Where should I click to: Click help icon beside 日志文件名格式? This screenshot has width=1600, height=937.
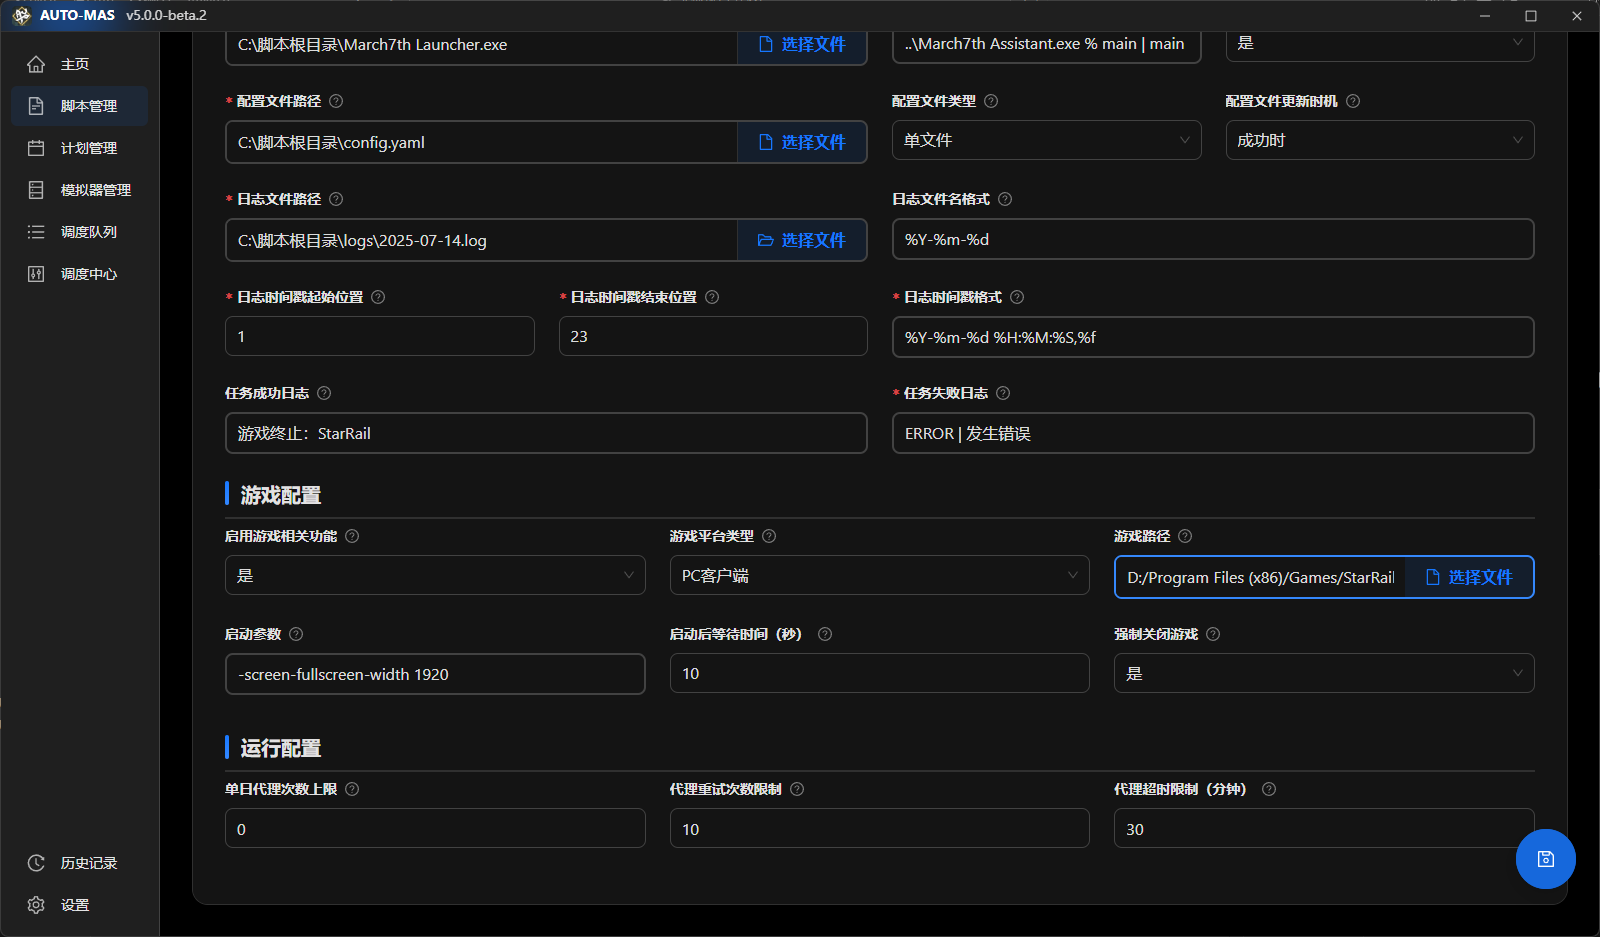[1005, 199]
